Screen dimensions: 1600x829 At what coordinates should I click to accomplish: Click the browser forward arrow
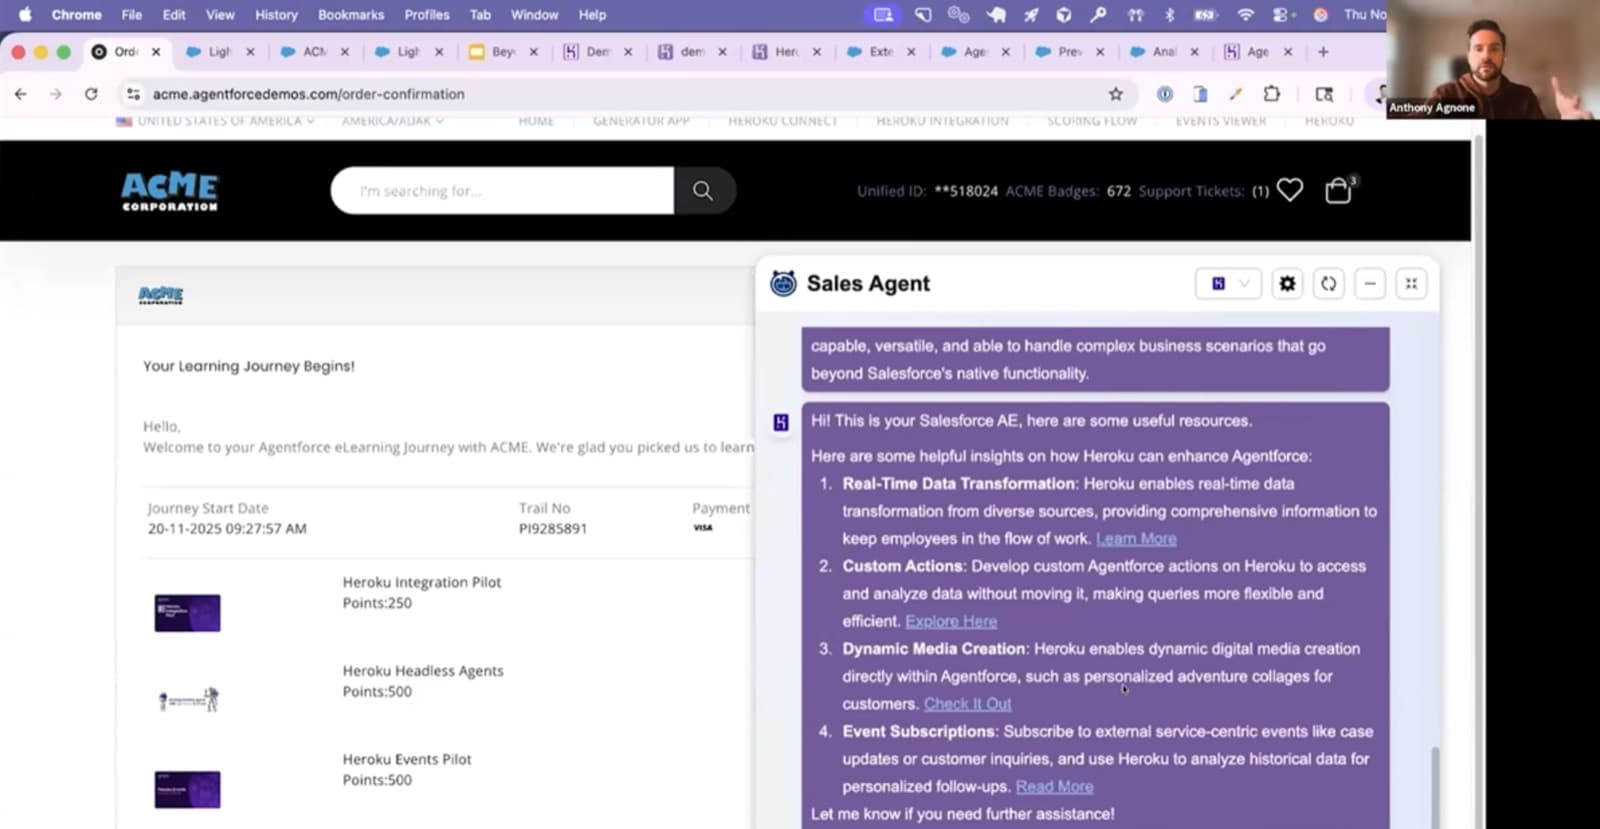[x=56, y=94]
